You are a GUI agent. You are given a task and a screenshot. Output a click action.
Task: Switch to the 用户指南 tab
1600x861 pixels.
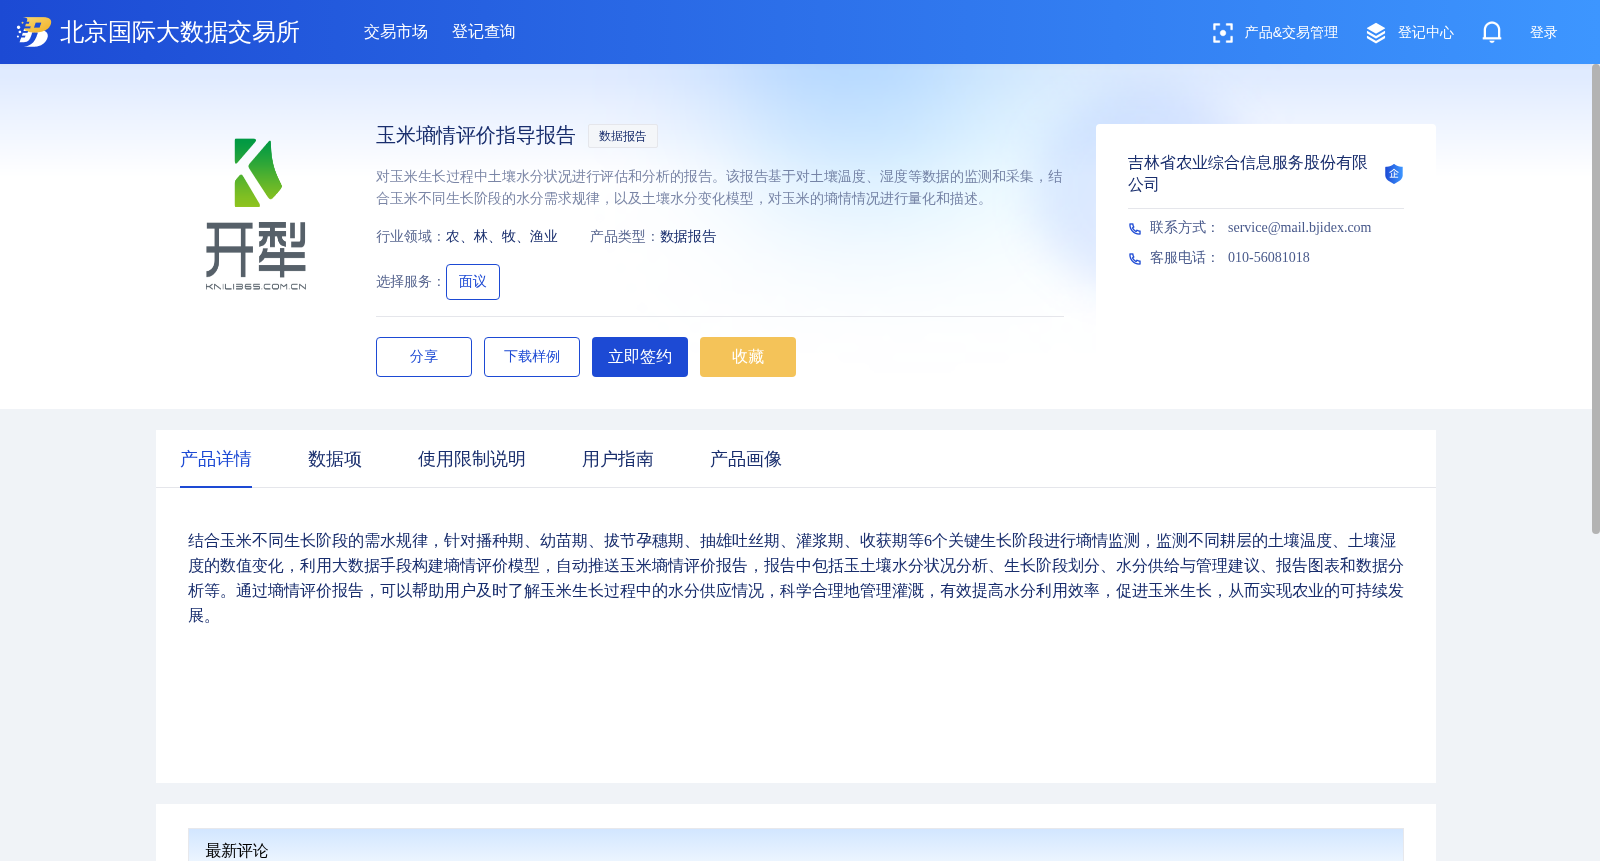[618, 459]
